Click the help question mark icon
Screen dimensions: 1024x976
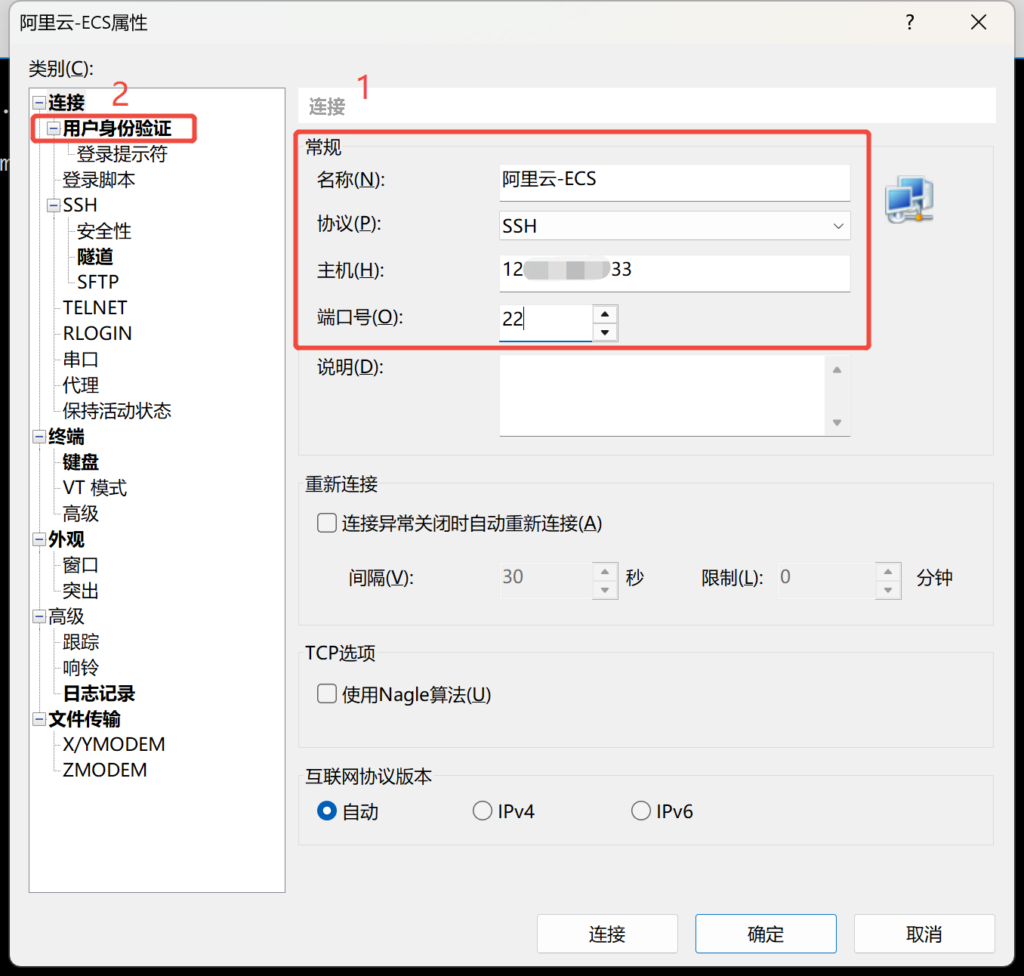tap(909, 22)
